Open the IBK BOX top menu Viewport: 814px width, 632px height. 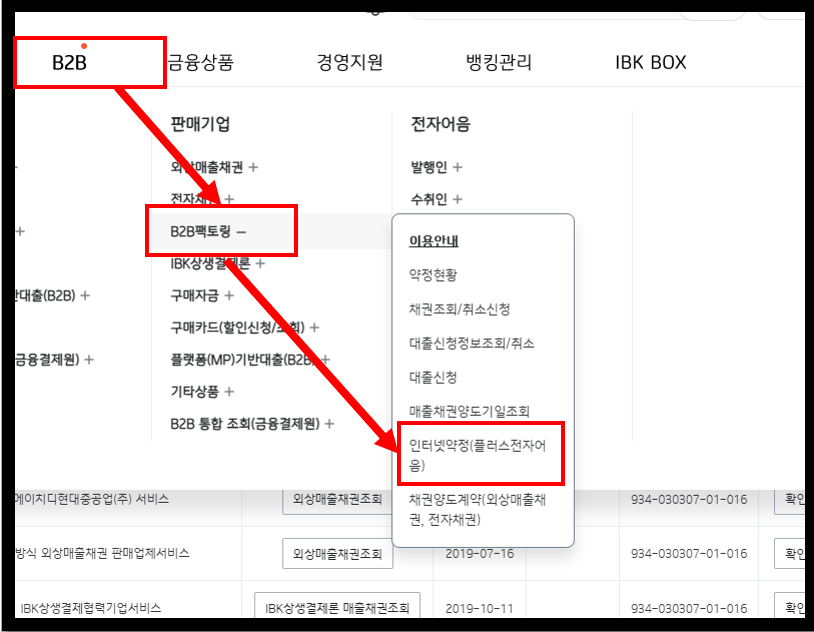pos(650,62)
